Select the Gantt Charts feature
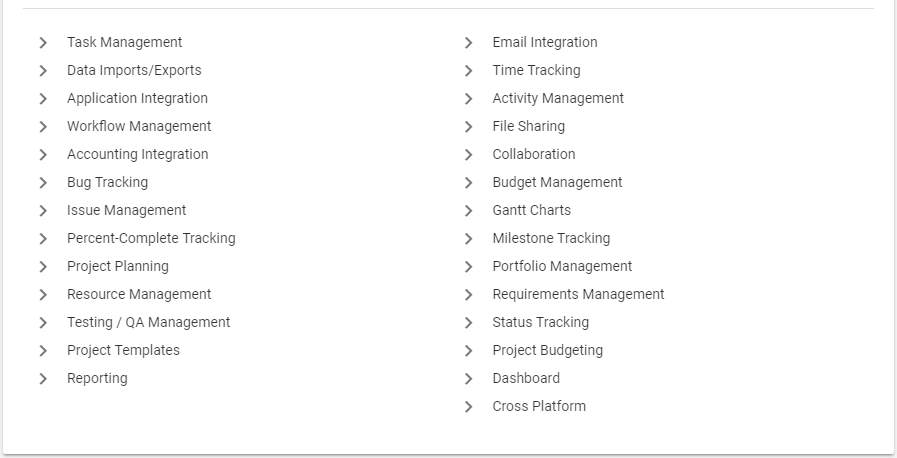The height and width of the screenshot is (458, 897). (x=531, y=210)
